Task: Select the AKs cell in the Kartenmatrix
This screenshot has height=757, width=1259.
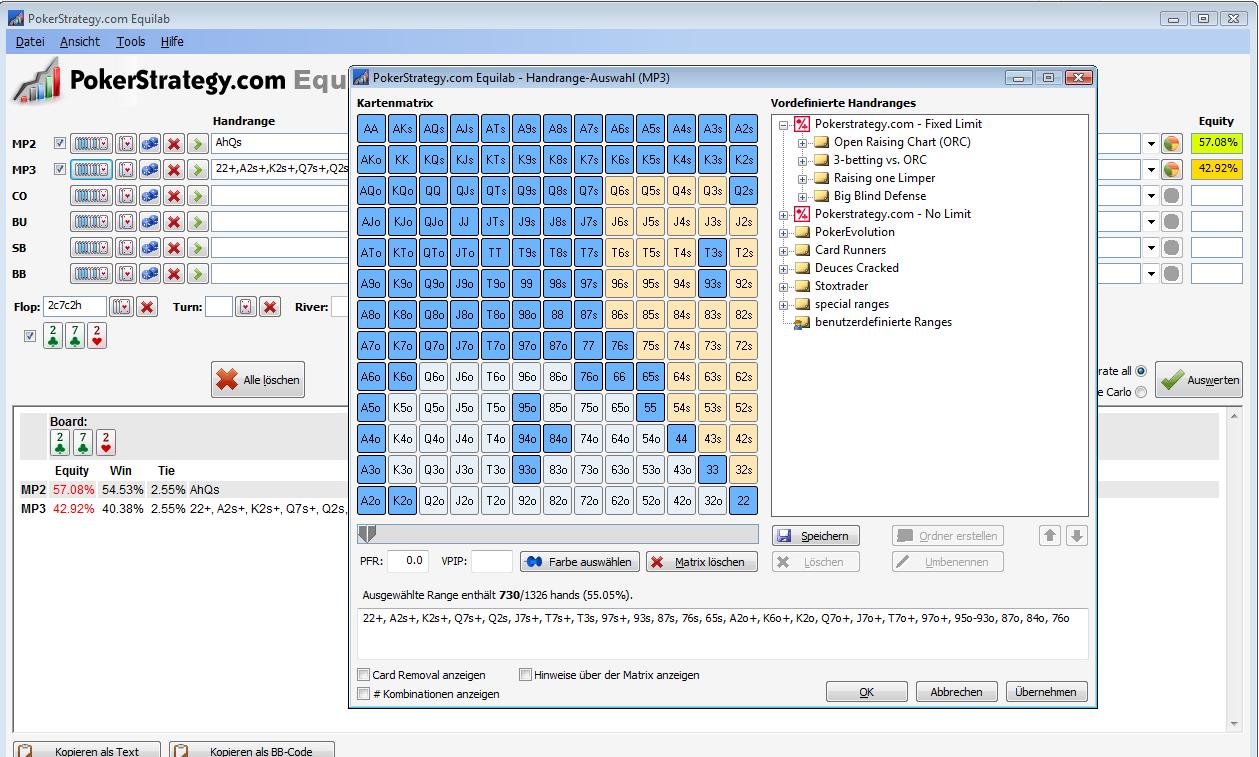Action: (403, 129)
